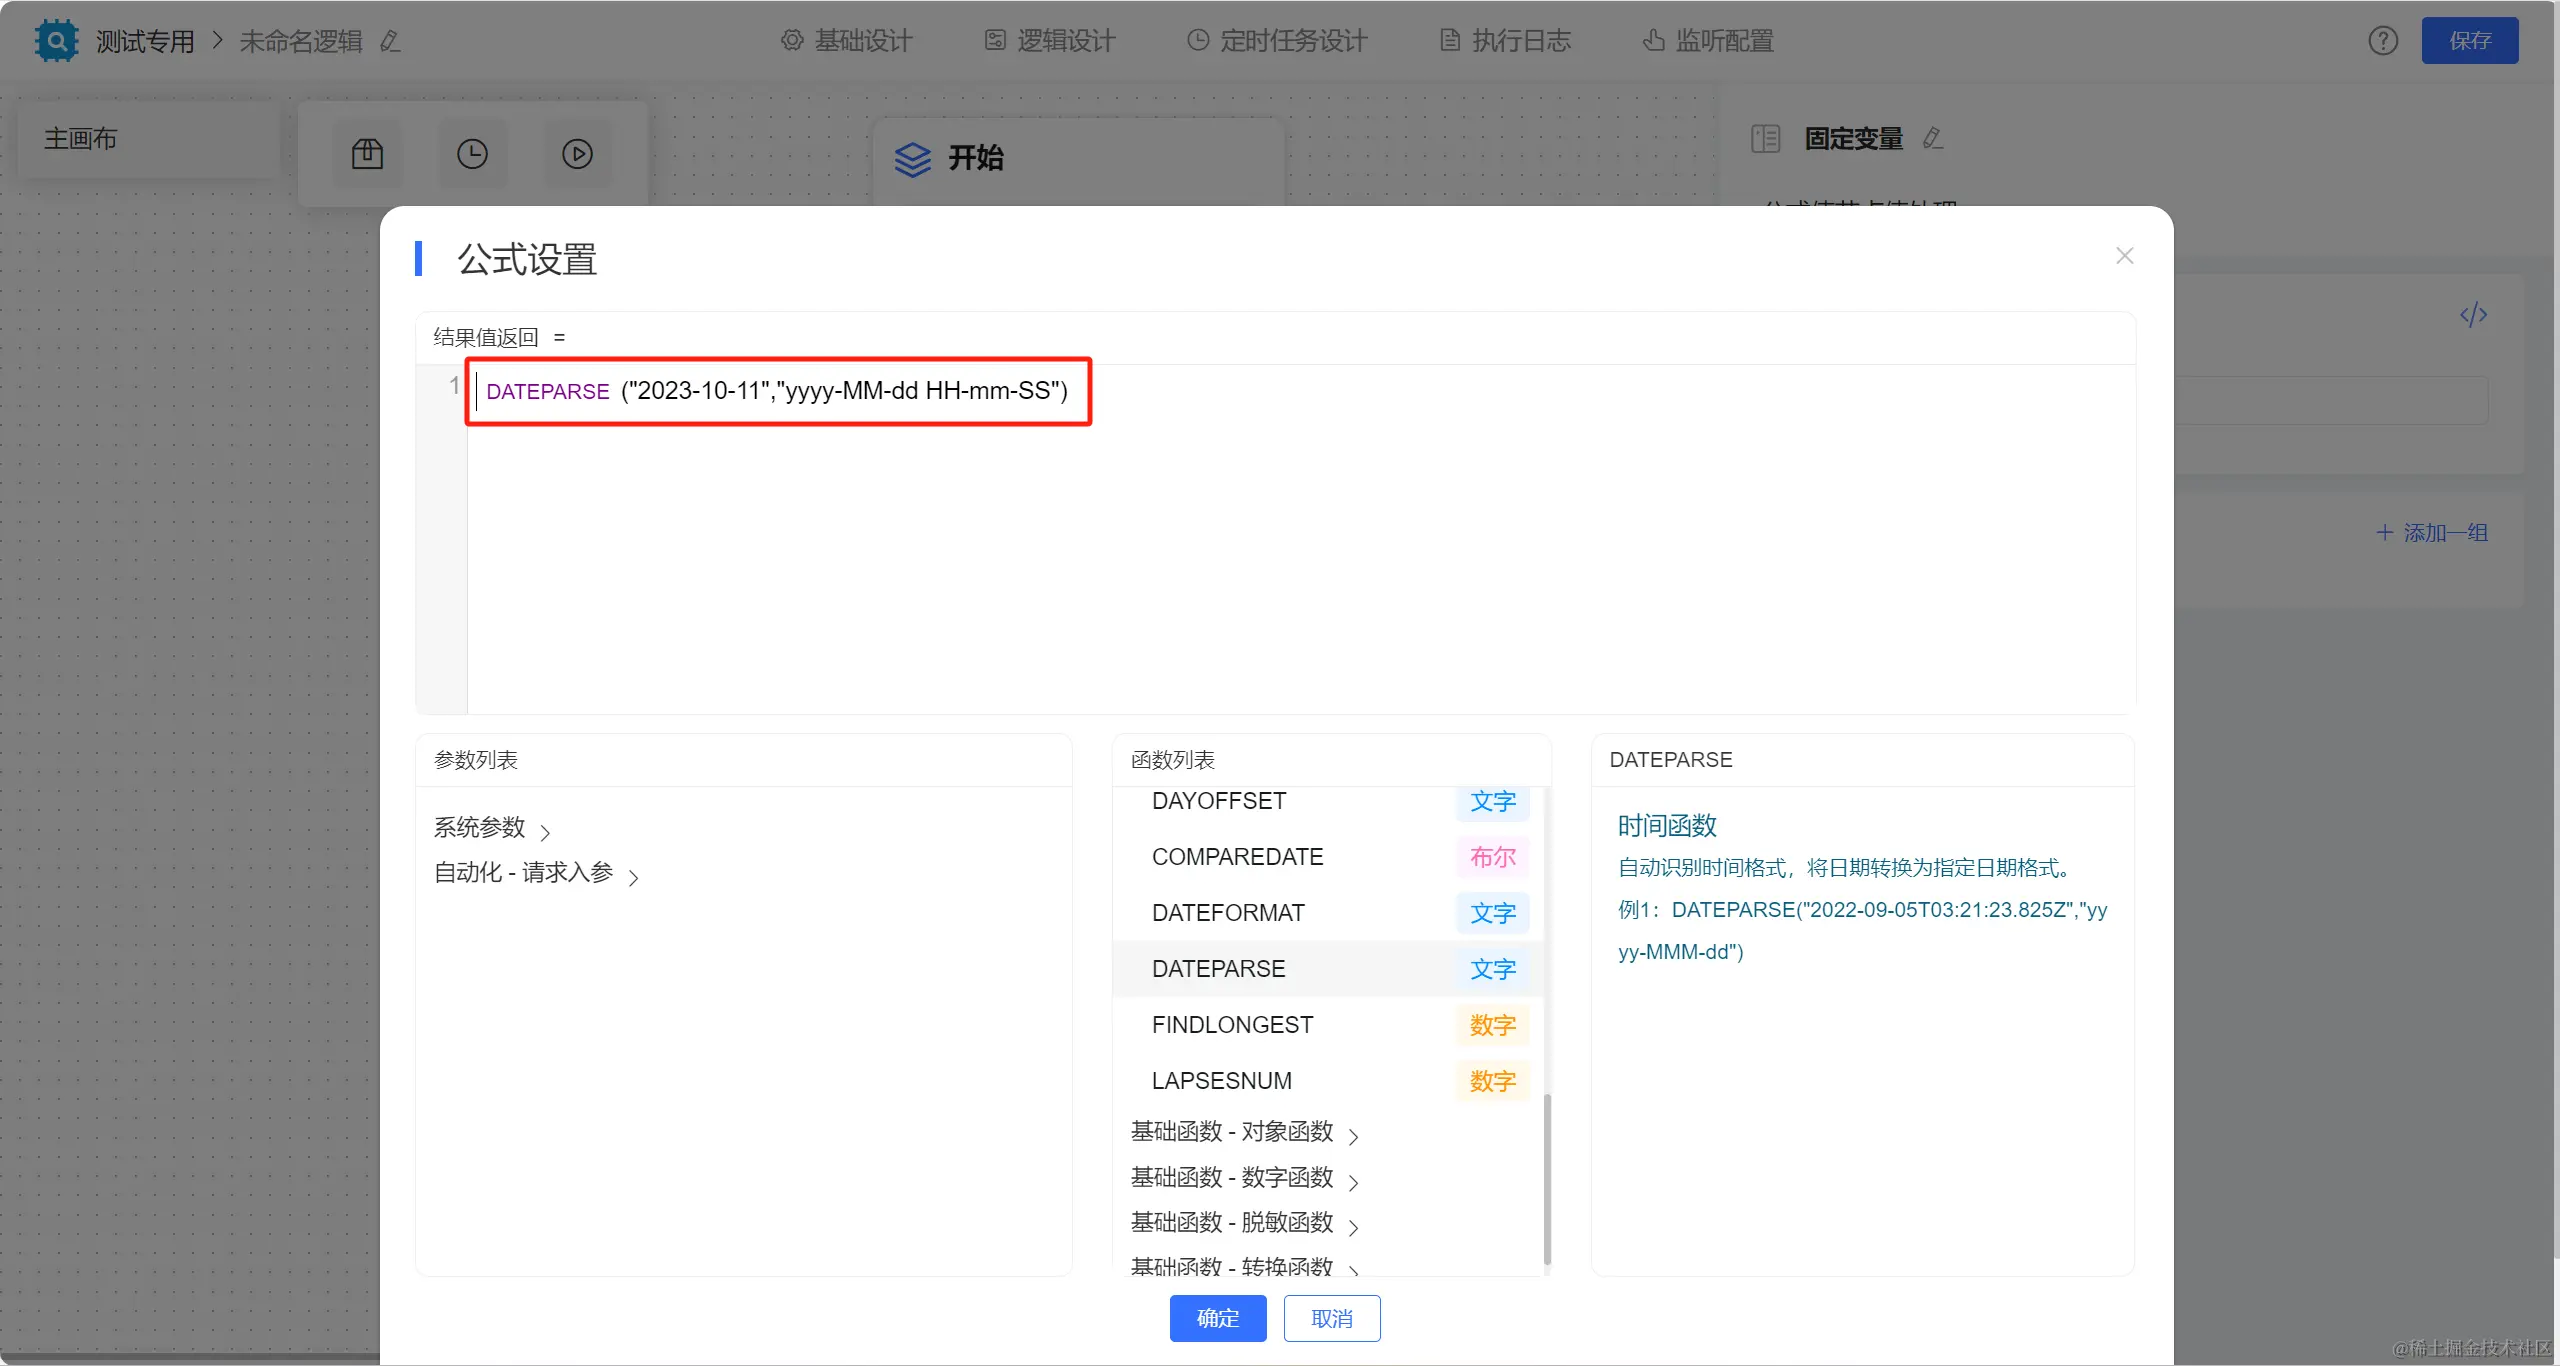Click the clock icon in canvas toolbar
The height and width of the screenshot is (1366, 2560).
pos(472,154)
